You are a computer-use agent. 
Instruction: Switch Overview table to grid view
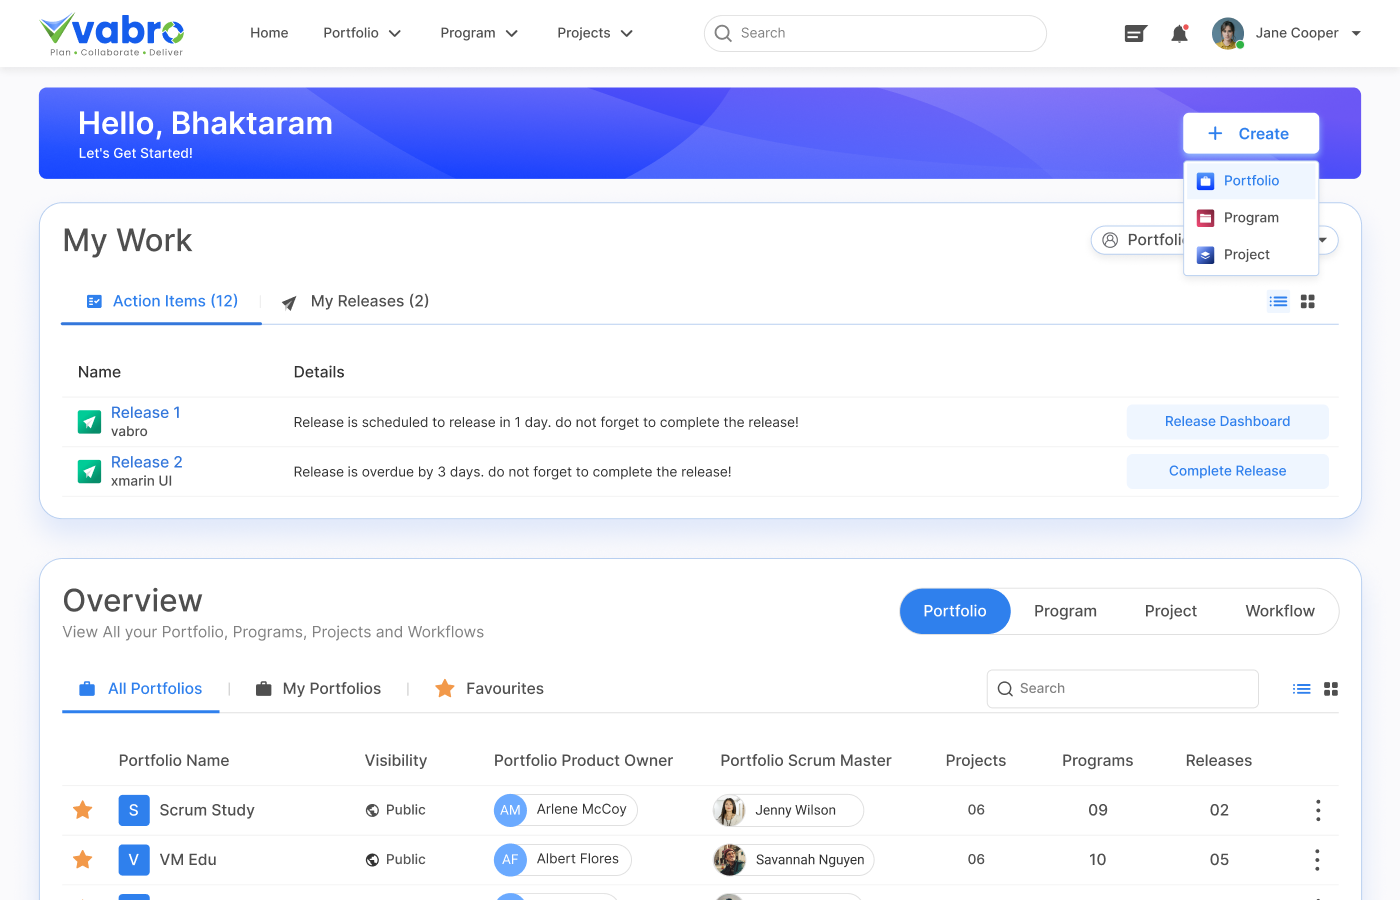[1330, 689]
